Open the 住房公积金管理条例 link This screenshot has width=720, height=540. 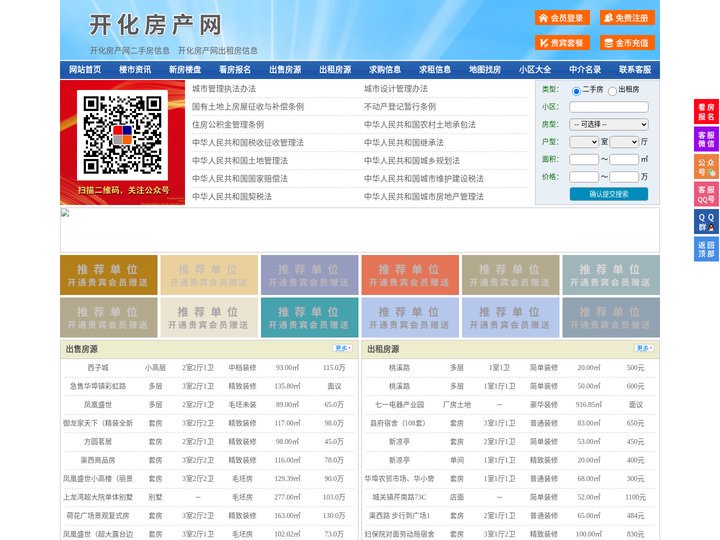[228, 124]
